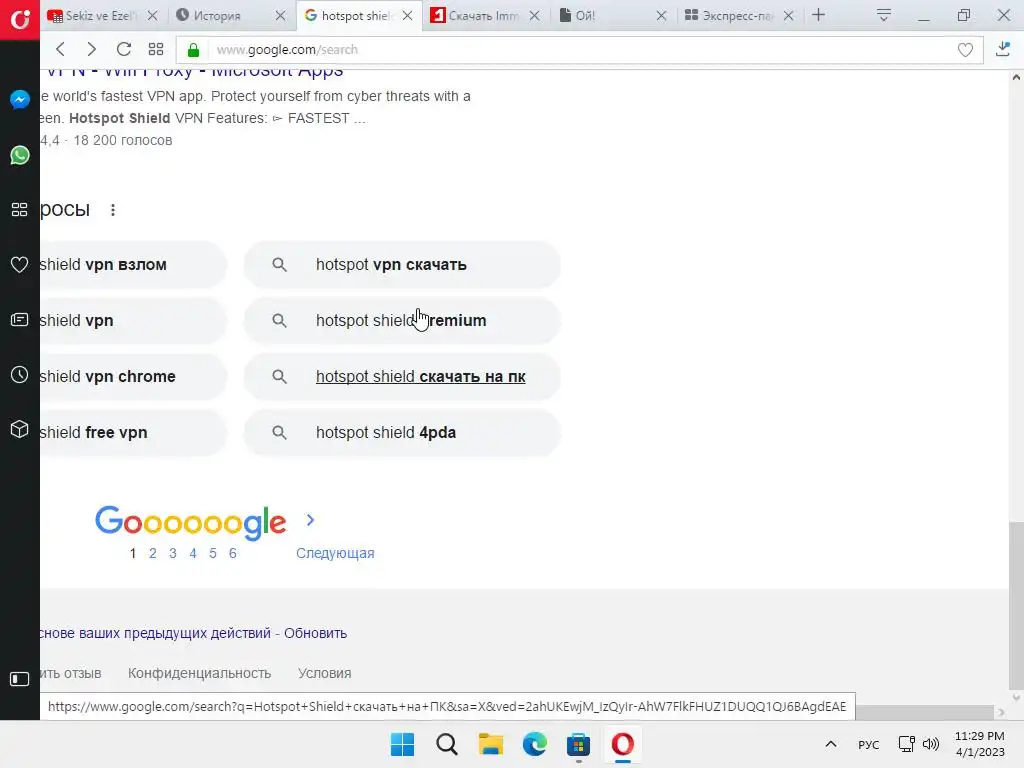Click search icon of hotspot shield 4pda suggestion
The image size is (1024, 768).
click(279, 432)
